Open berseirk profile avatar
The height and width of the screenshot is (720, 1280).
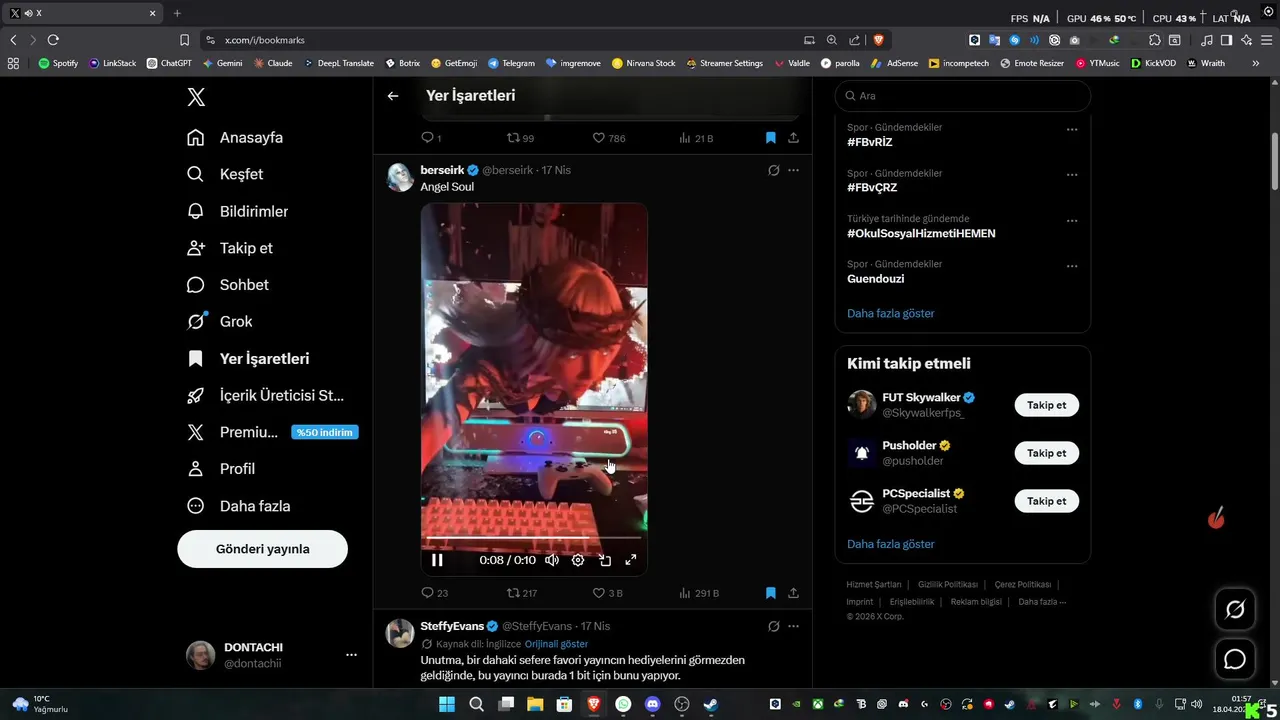tap(400, 177)
